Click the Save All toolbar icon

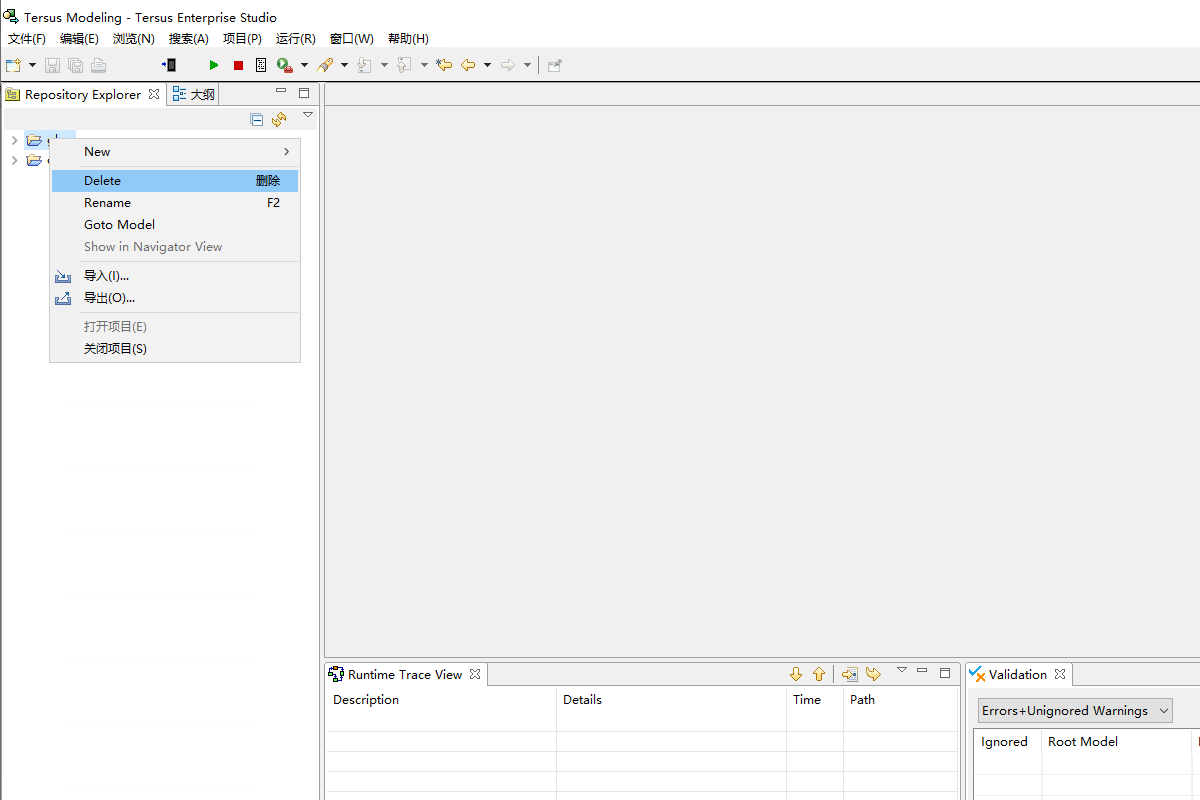[x=75, y=65]
